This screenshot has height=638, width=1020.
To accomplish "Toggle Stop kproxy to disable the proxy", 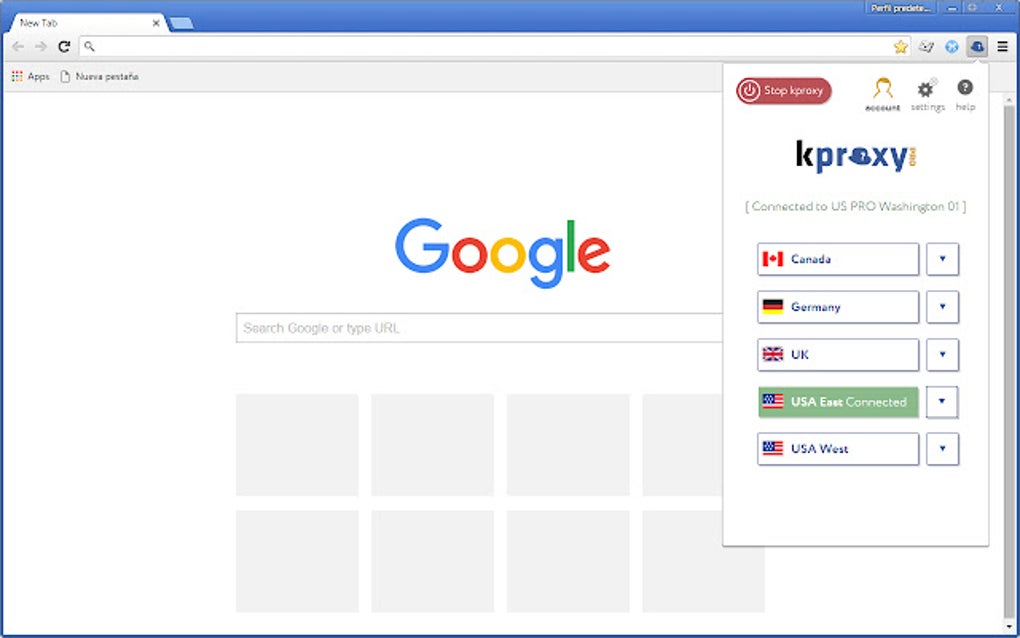I will pyautogui.click(x=783, y=90).
